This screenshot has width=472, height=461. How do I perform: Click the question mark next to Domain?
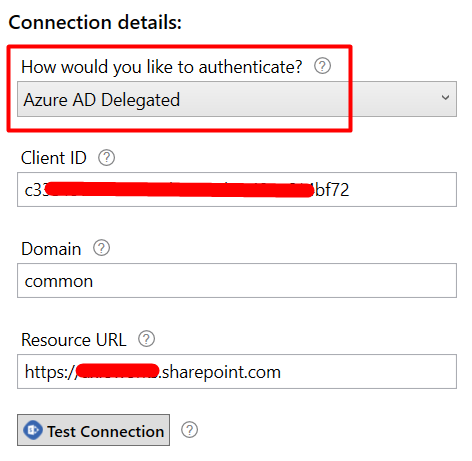[x=101, y=248]
